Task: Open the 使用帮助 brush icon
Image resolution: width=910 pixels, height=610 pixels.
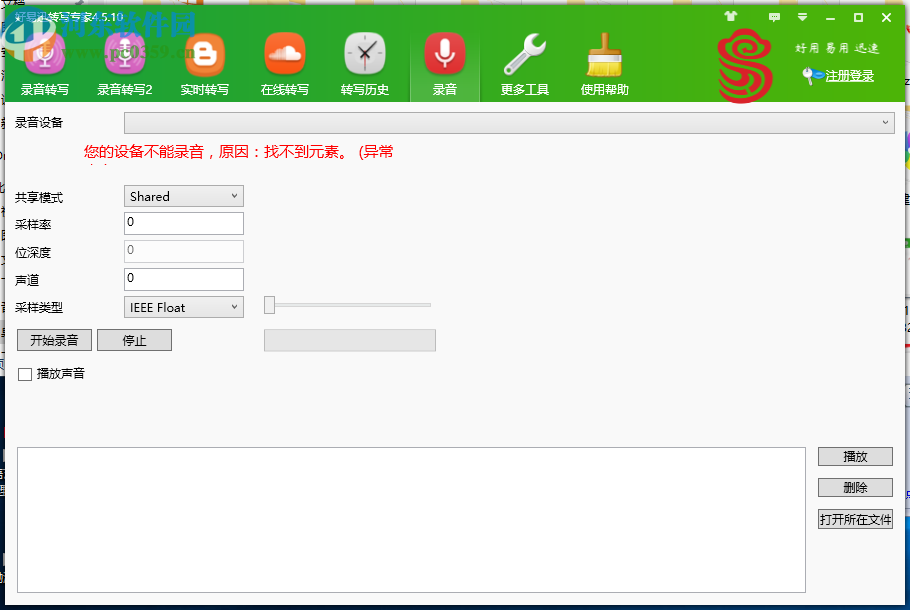Action: tap(605, 65)
